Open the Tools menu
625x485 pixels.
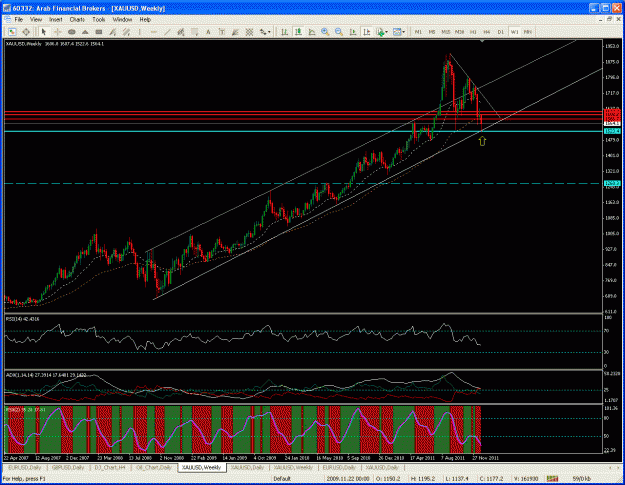tap(99, 20)
